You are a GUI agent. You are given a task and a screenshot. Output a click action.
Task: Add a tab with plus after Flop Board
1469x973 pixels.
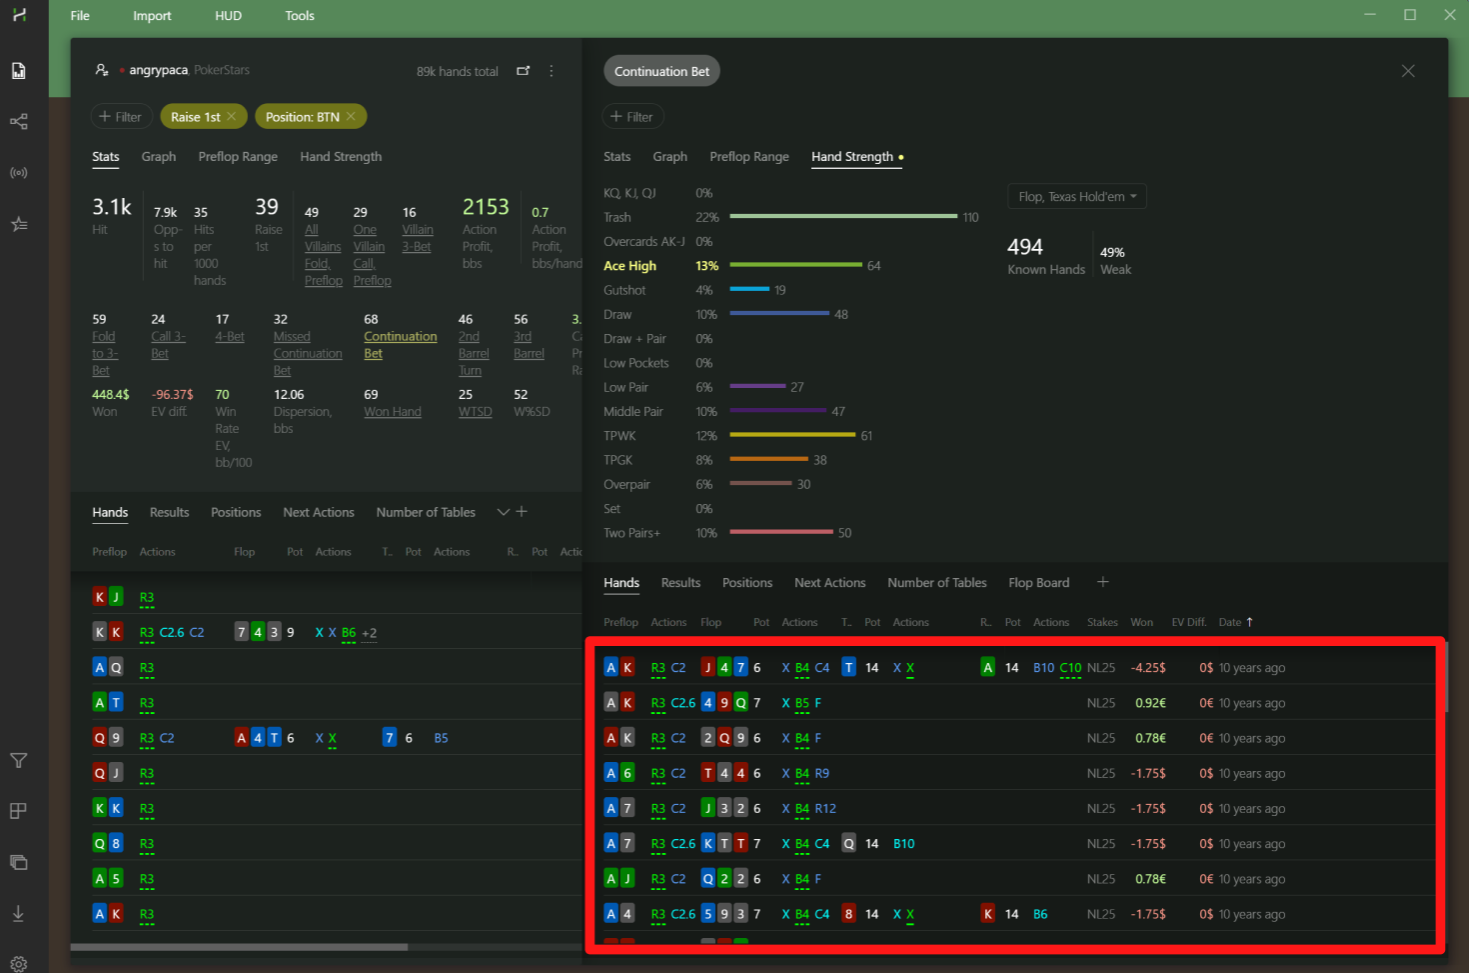pyautogui.click(x=1103, y=582)
